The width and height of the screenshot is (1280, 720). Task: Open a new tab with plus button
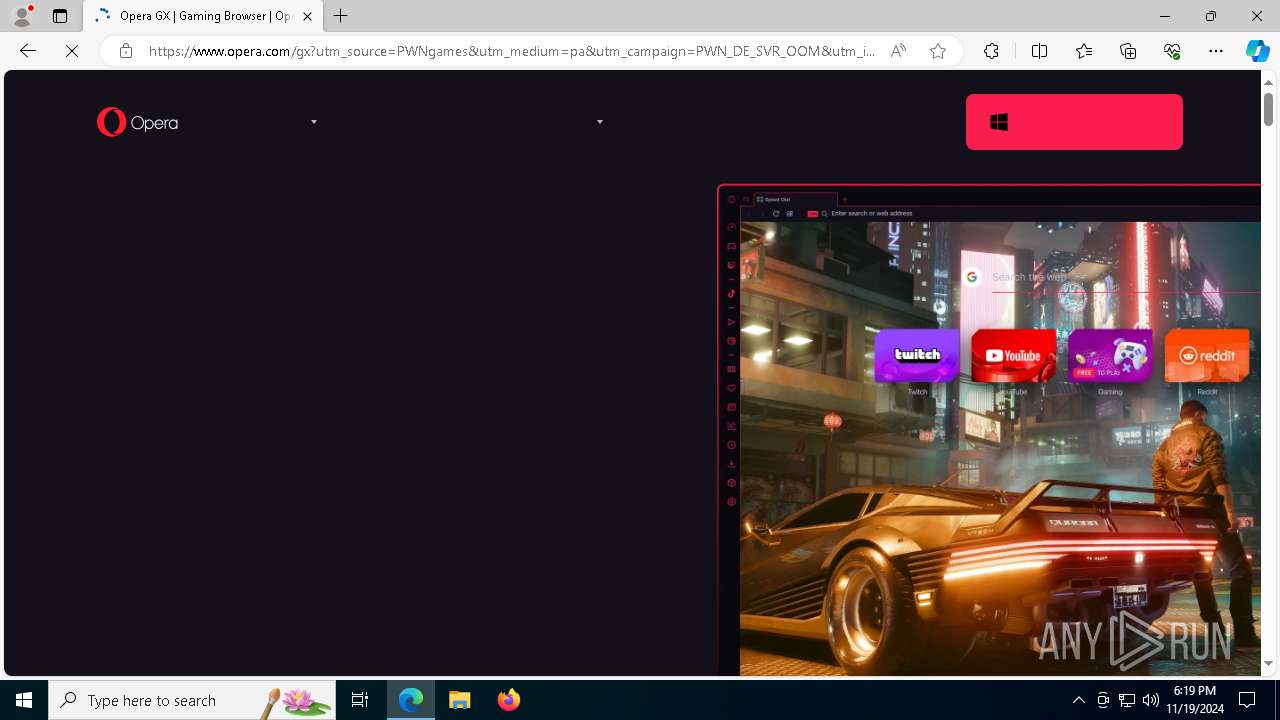pos(341,16)
